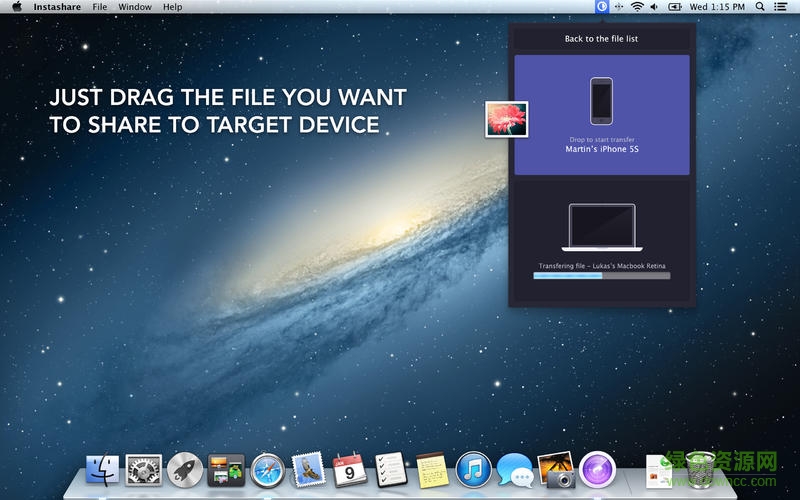
Task: Launch Safari from the Dock
Action: point(268,469)
